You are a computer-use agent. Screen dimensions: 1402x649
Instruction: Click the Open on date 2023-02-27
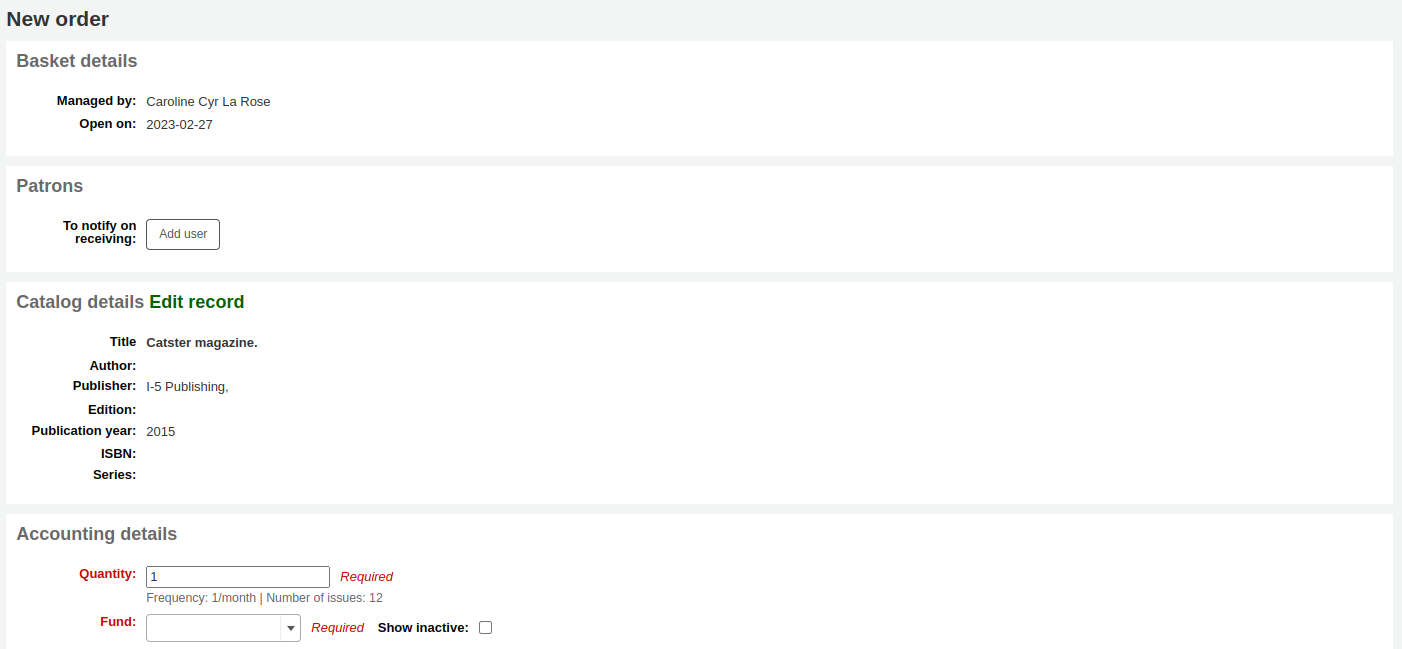[179, 124]
